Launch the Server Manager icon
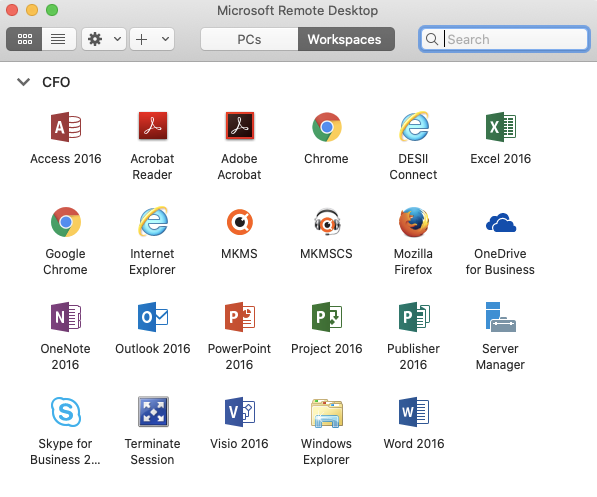597x497 pixels. [501, 317]
